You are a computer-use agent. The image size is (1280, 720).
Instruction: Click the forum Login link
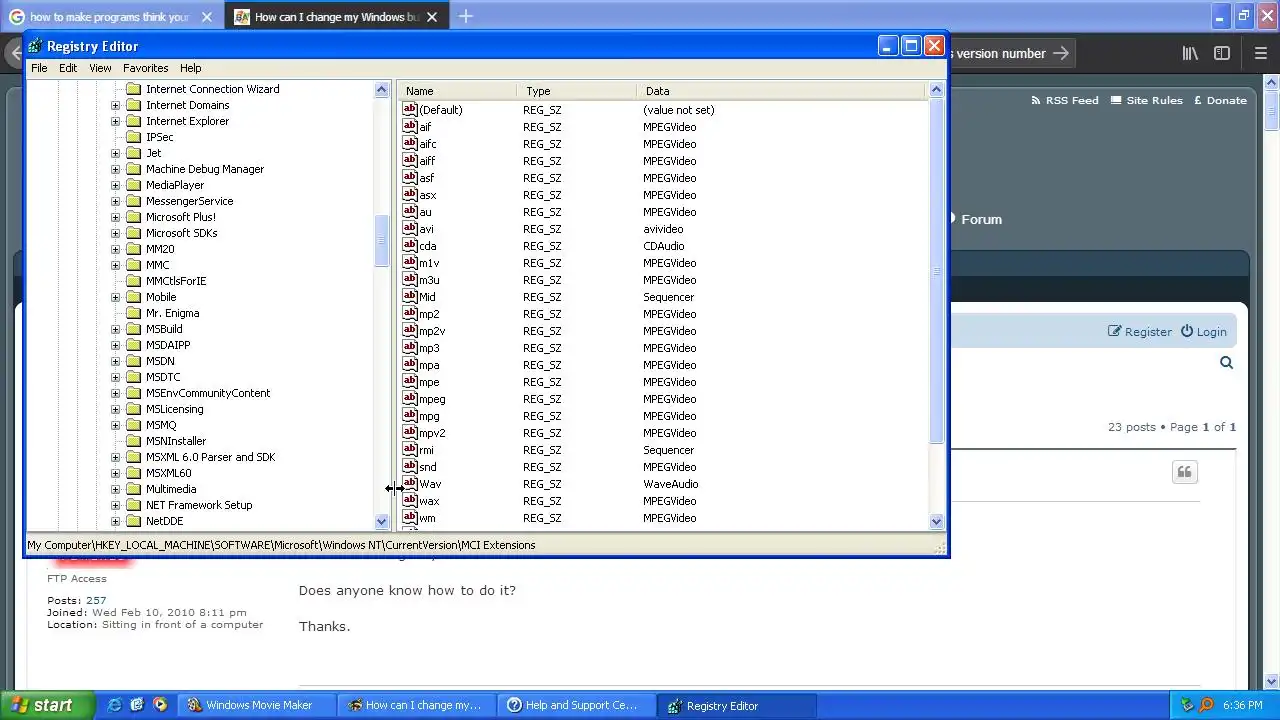click(x=1203, y=332)
